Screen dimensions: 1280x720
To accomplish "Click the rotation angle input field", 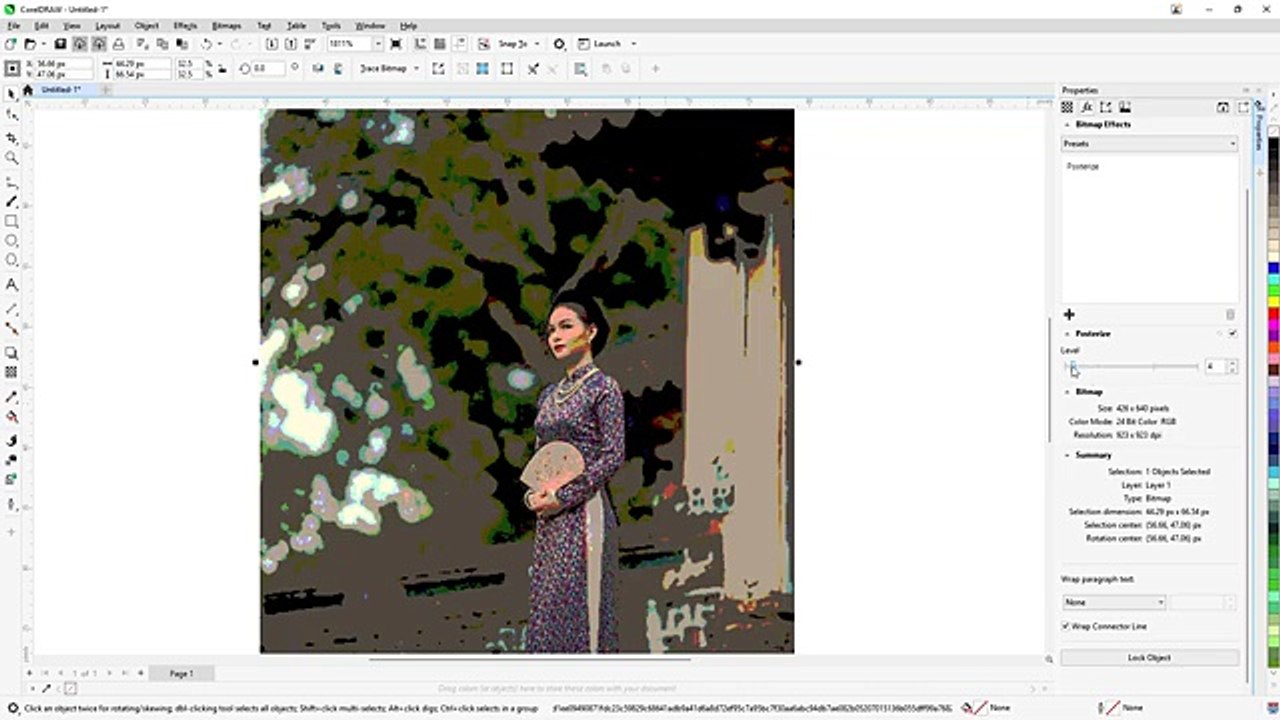I will pyautogui.click(x=270, y=69).
